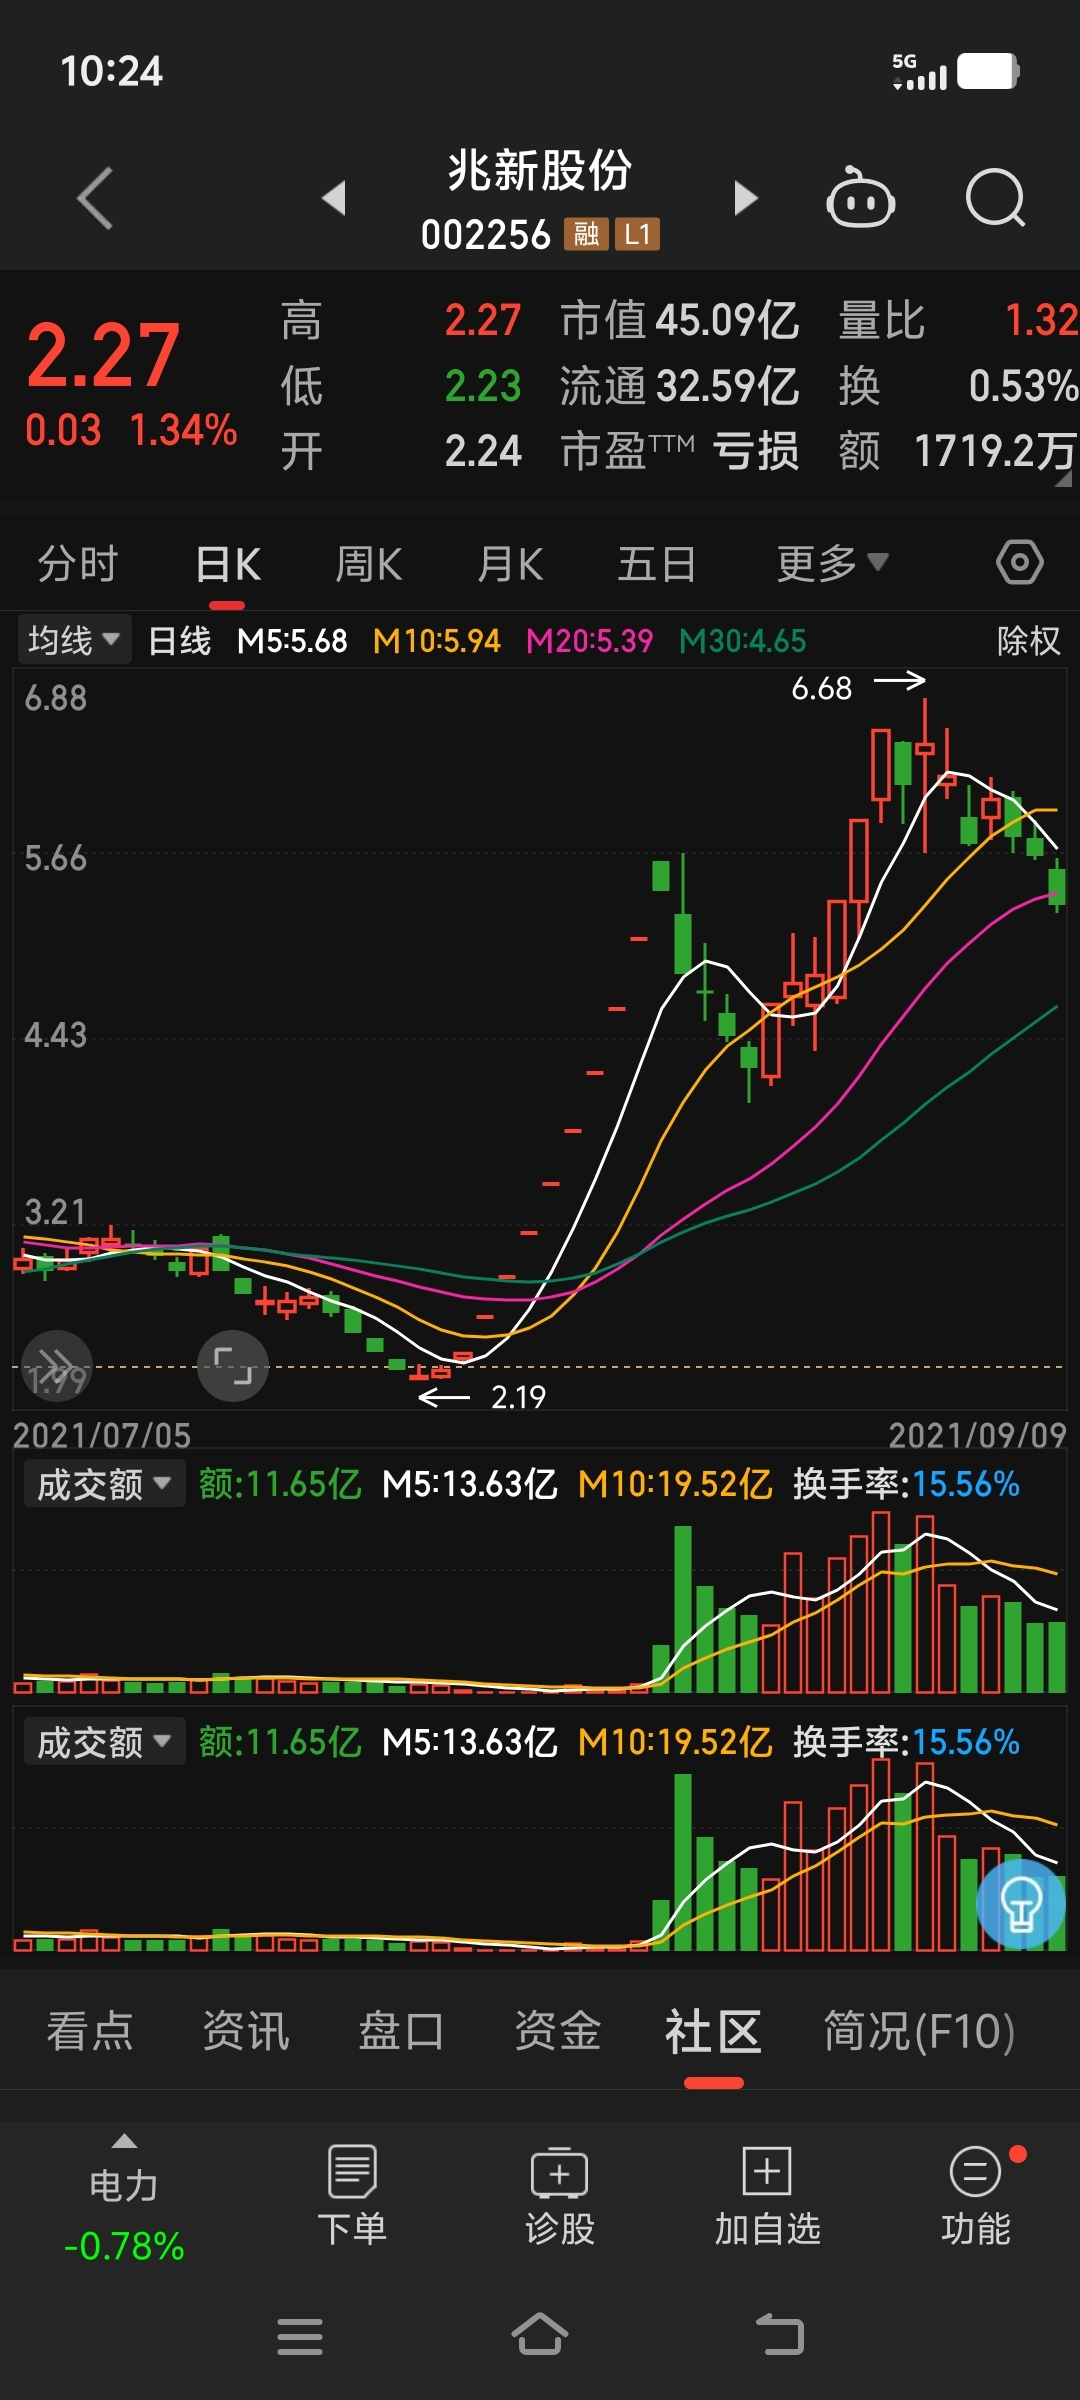The image size is (1080, 2400).
Task: Open the 均线 indicator dropdown
Action: pos(75,640)
